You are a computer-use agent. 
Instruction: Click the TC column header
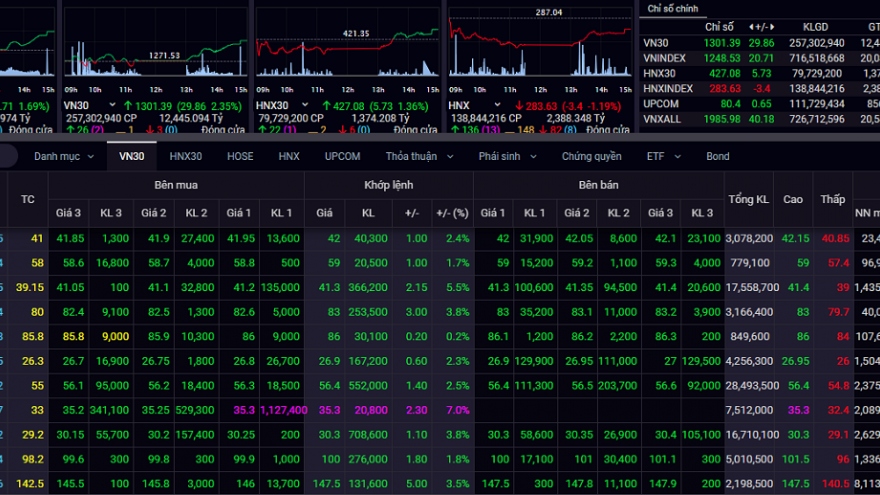[28, 199]
